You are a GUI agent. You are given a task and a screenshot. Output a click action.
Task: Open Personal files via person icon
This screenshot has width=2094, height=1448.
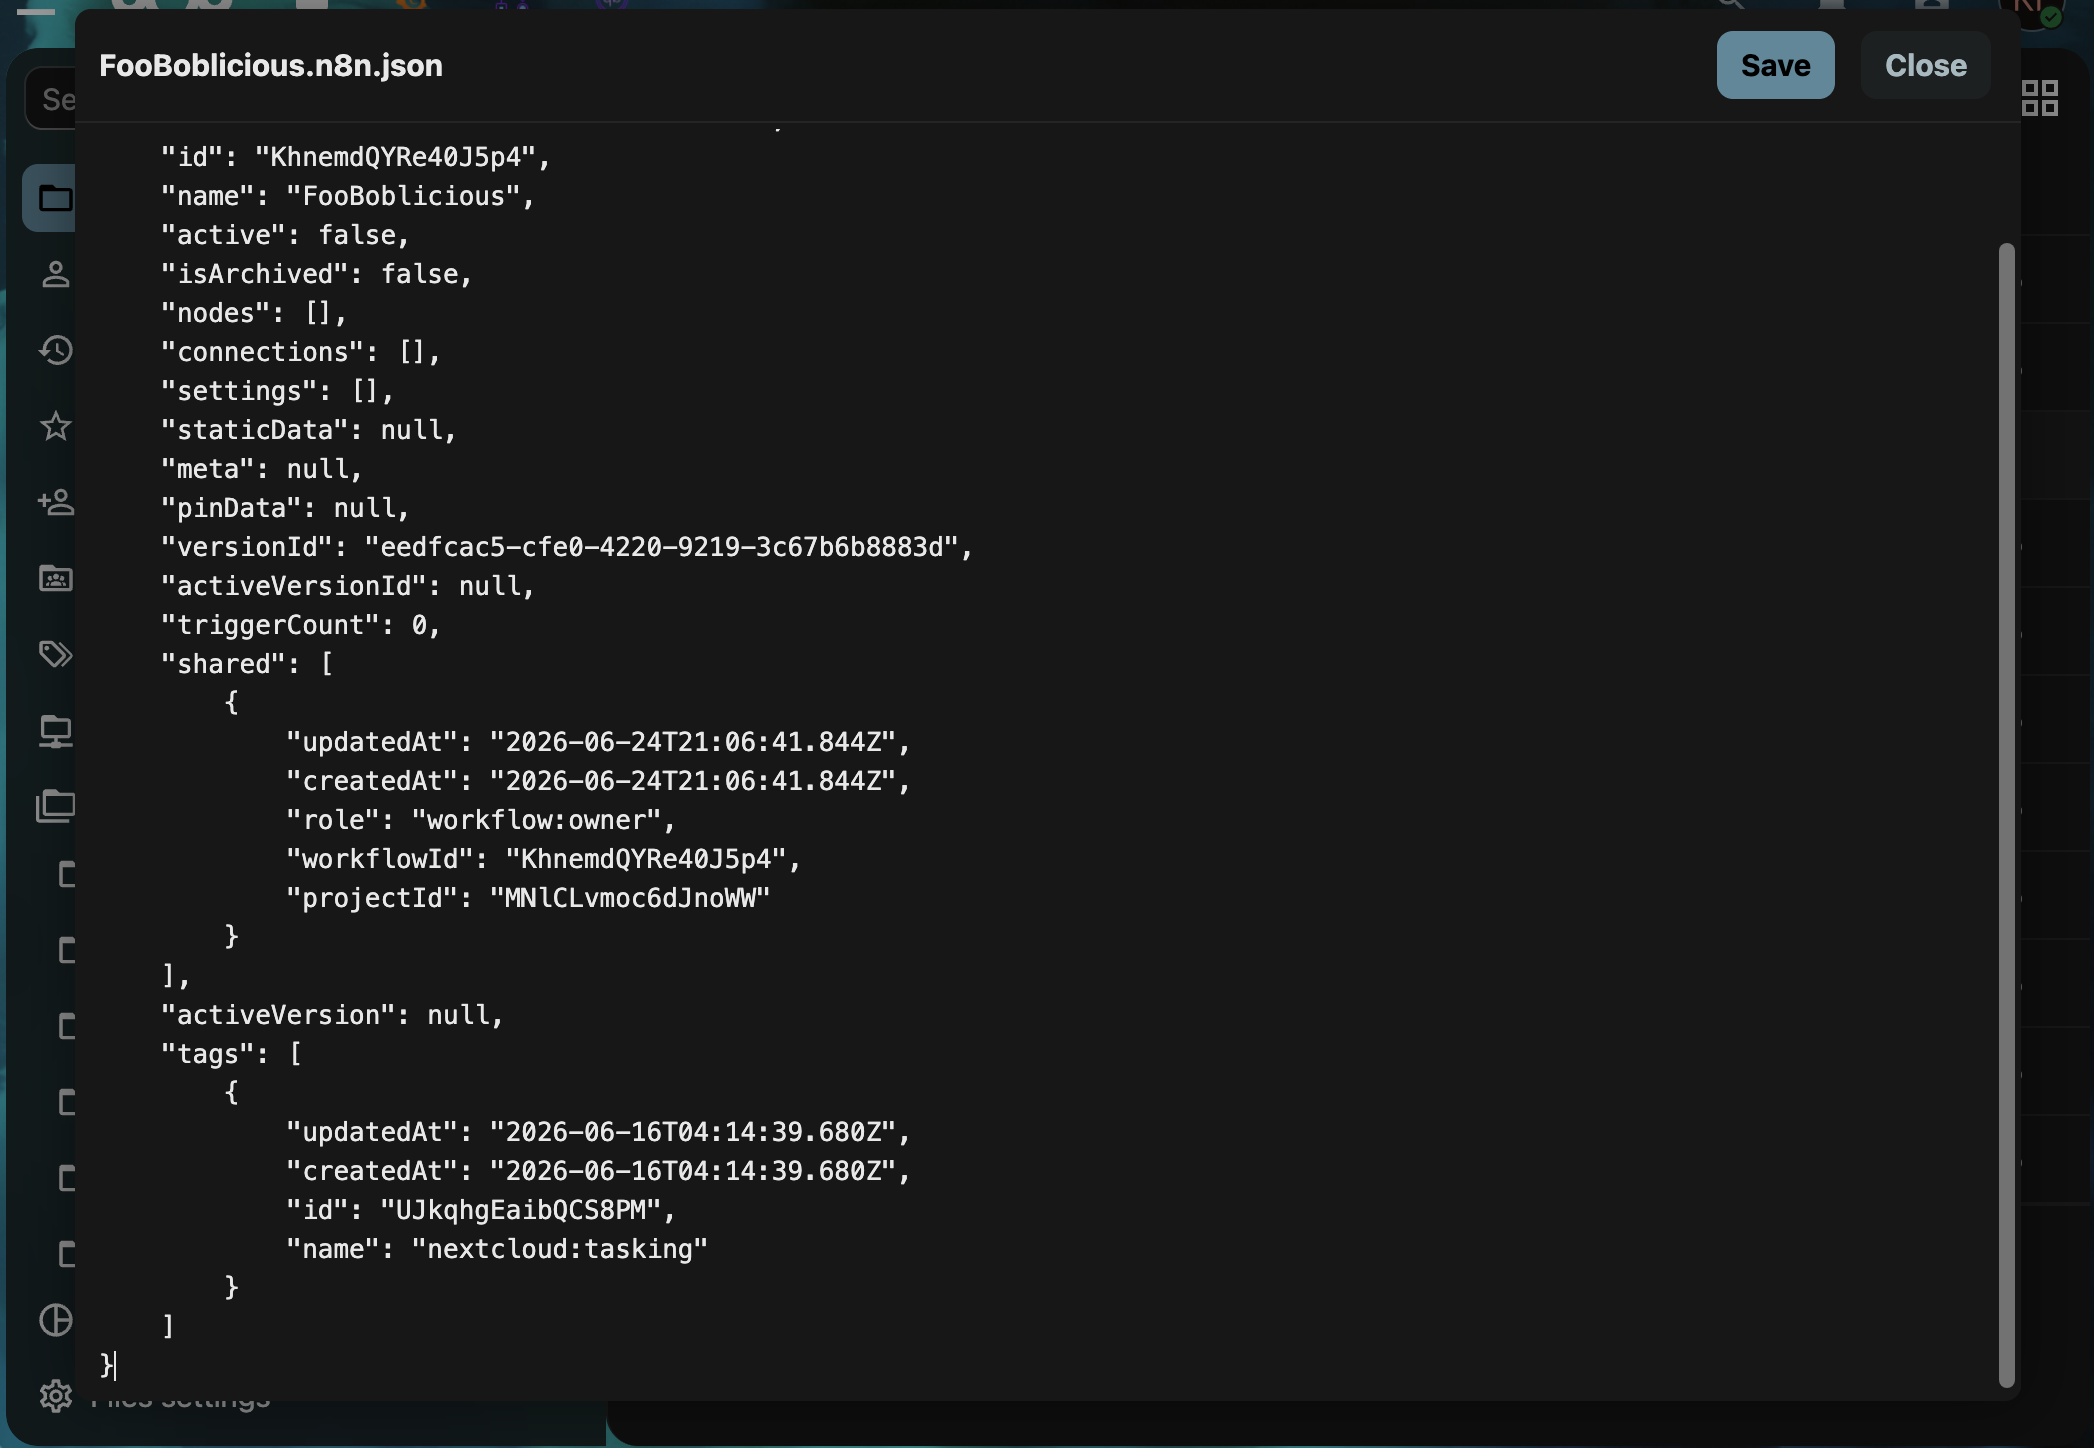[55, 274]
